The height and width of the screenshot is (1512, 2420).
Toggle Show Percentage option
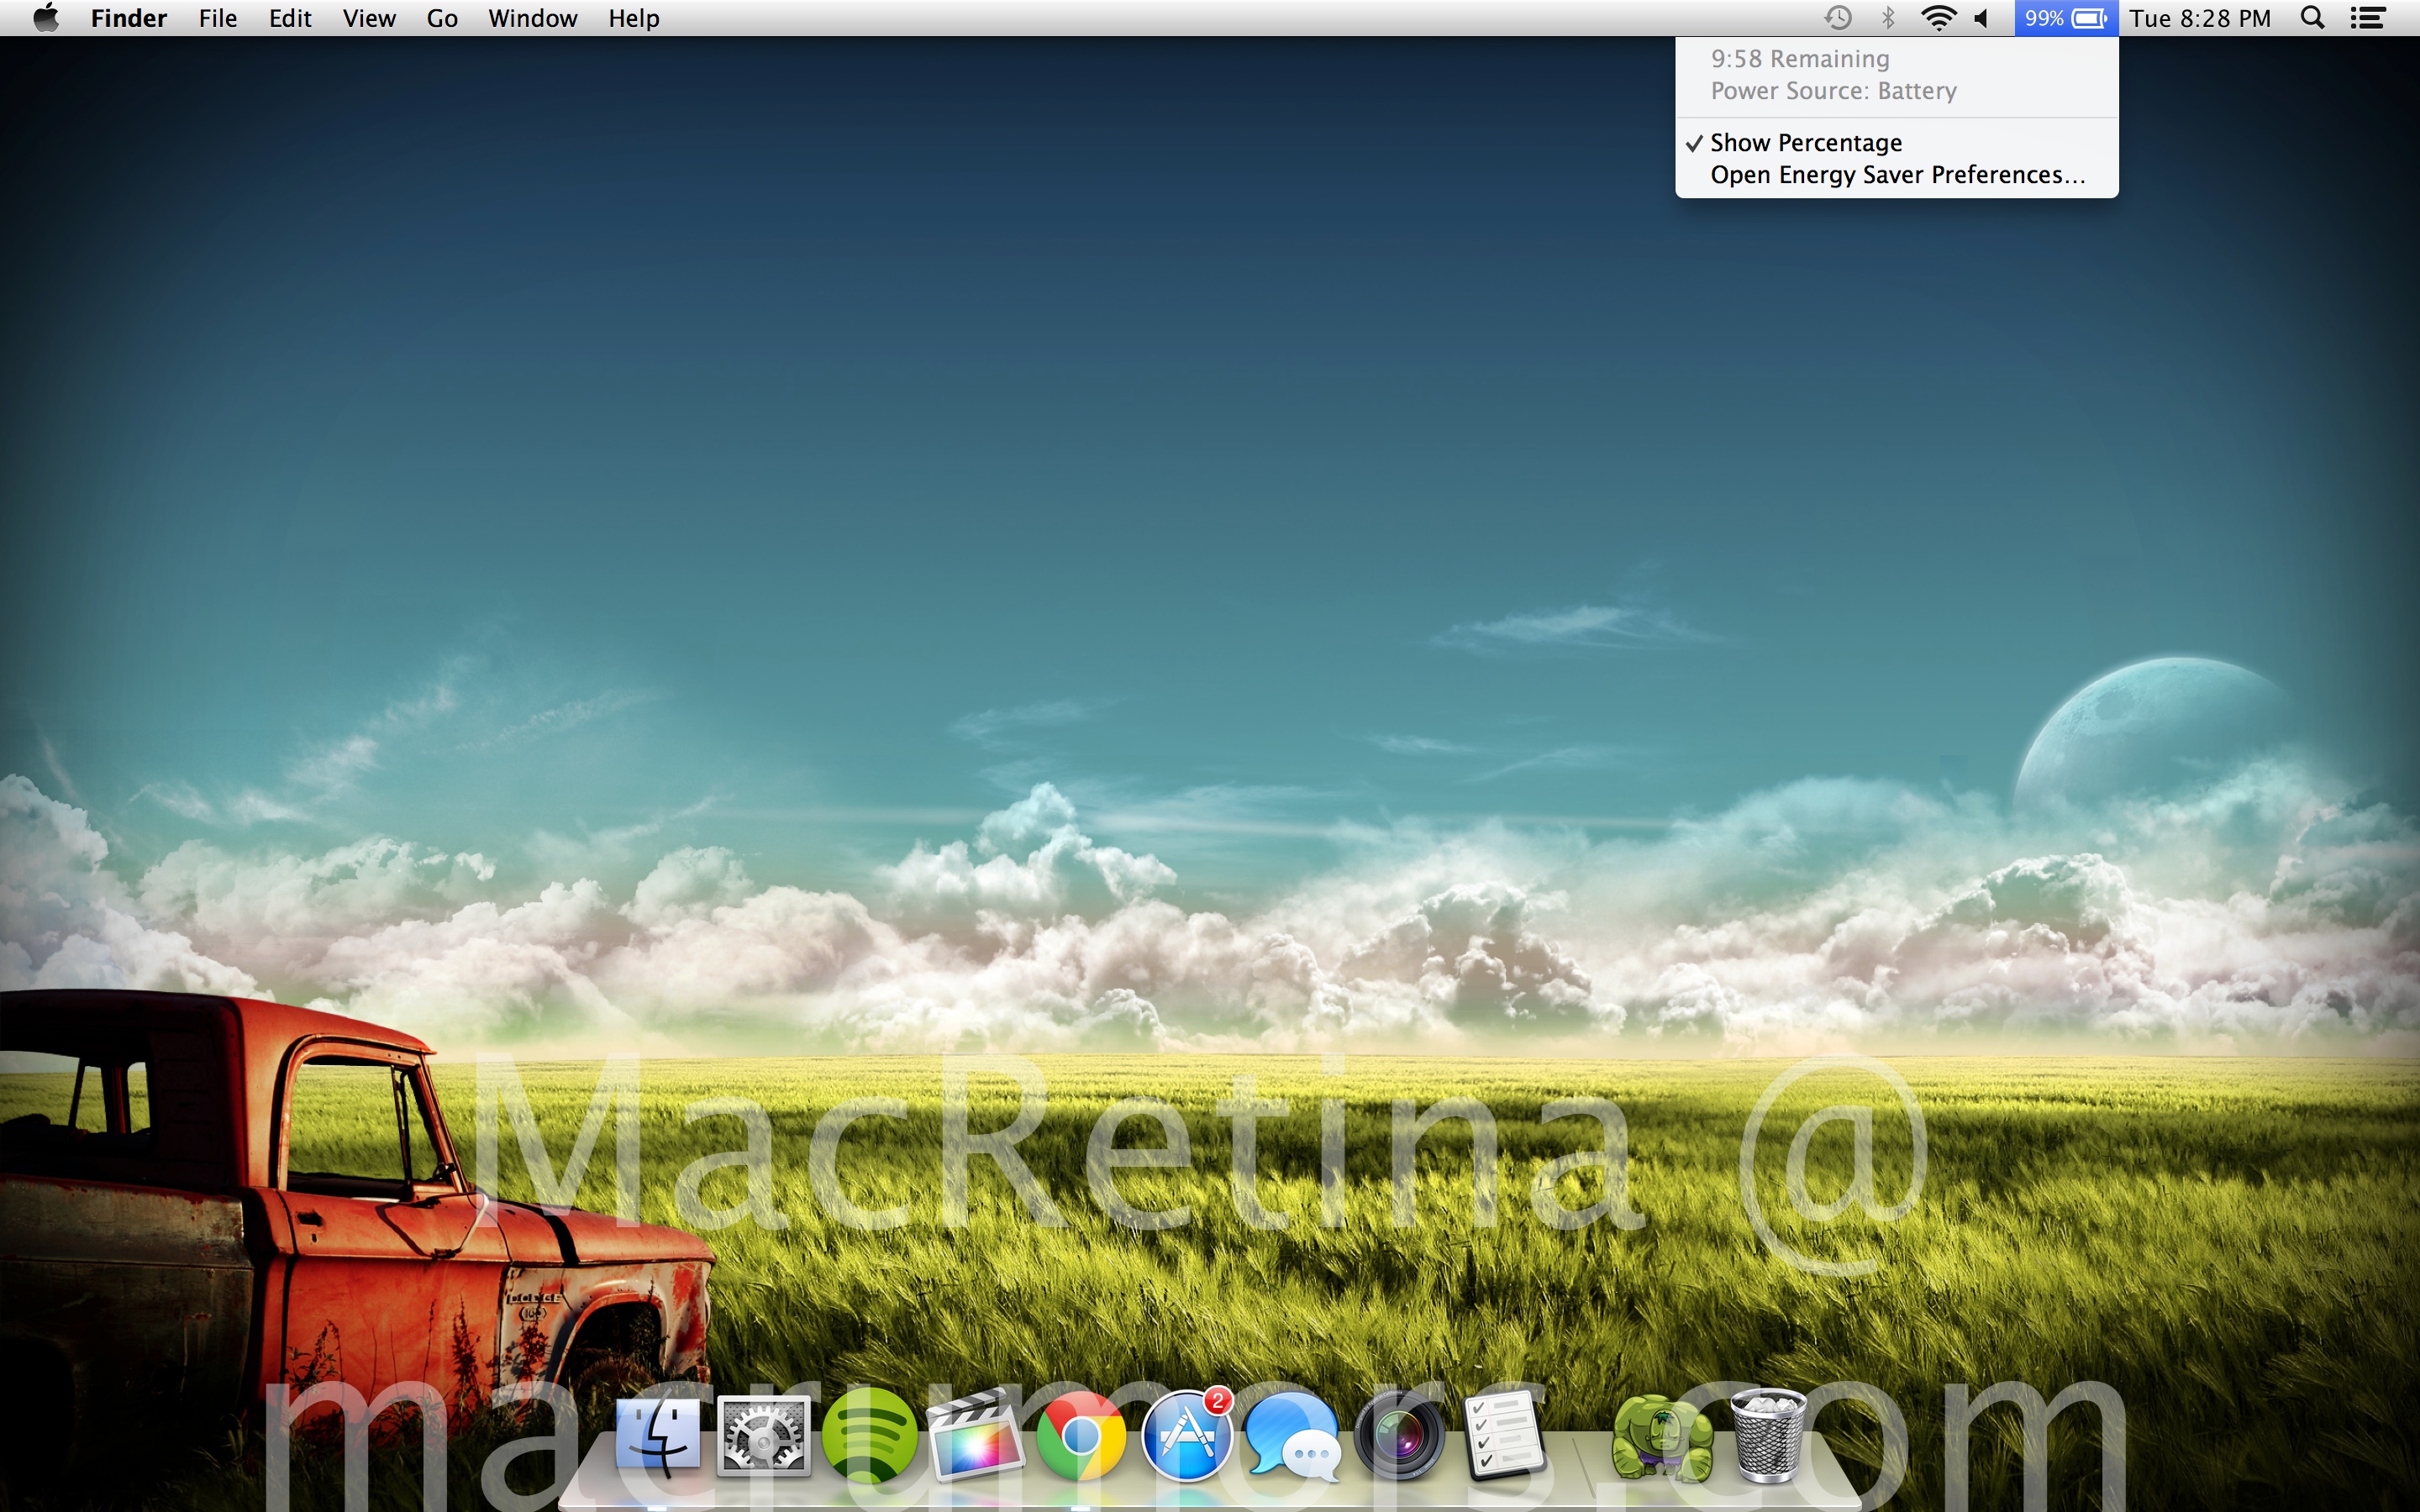(1896, 143)
